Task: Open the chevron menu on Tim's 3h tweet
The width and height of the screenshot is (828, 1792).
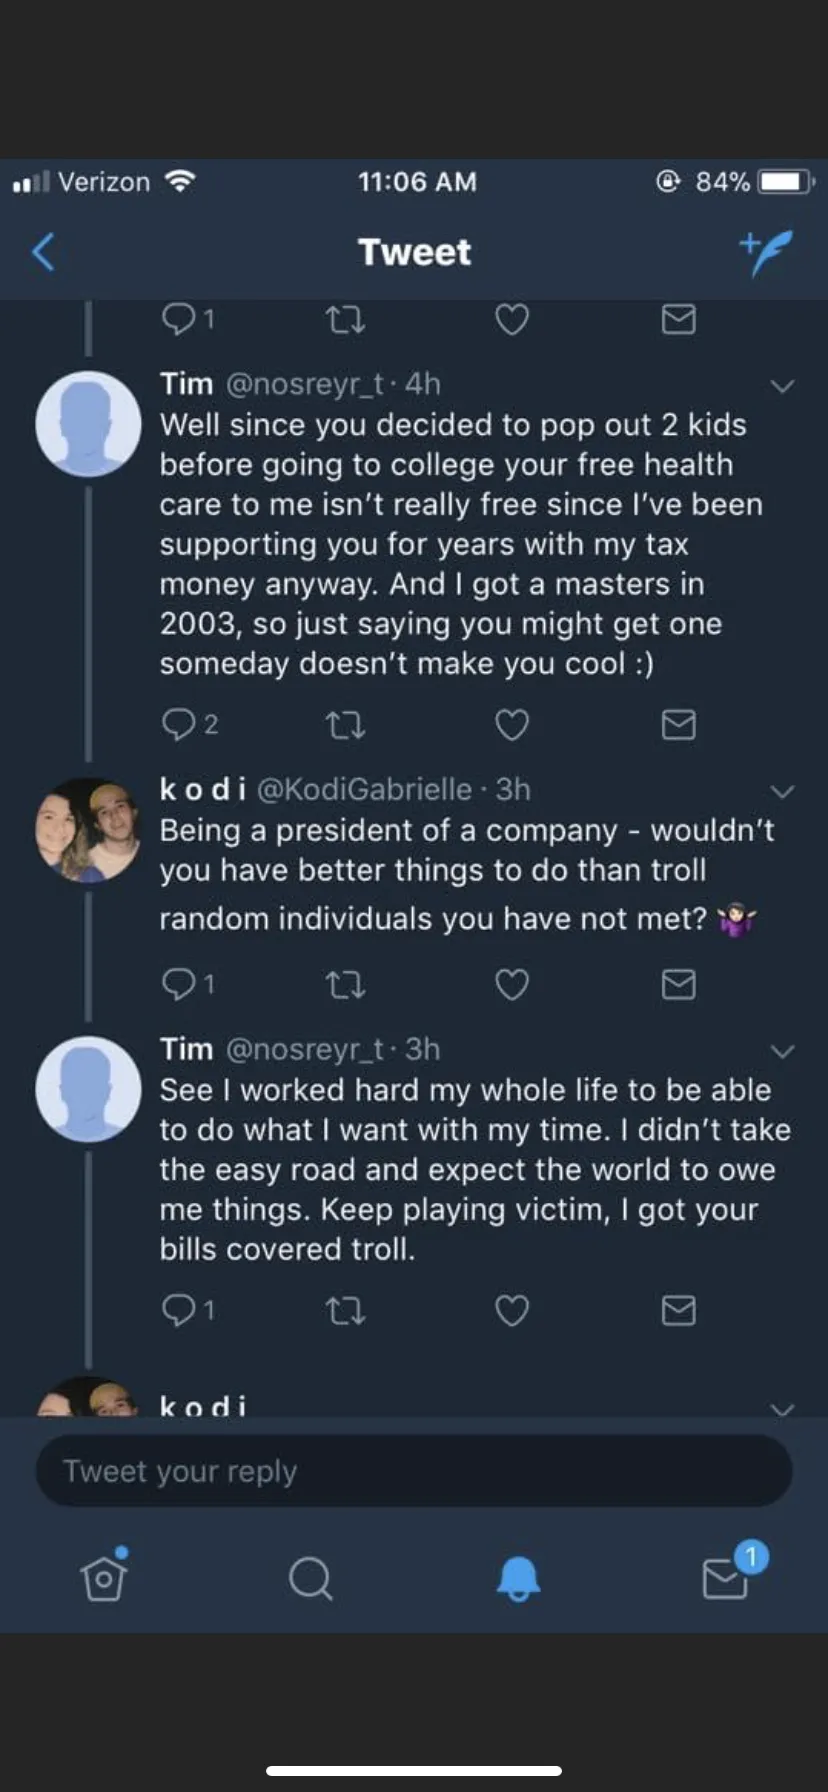Action: 782,1051
